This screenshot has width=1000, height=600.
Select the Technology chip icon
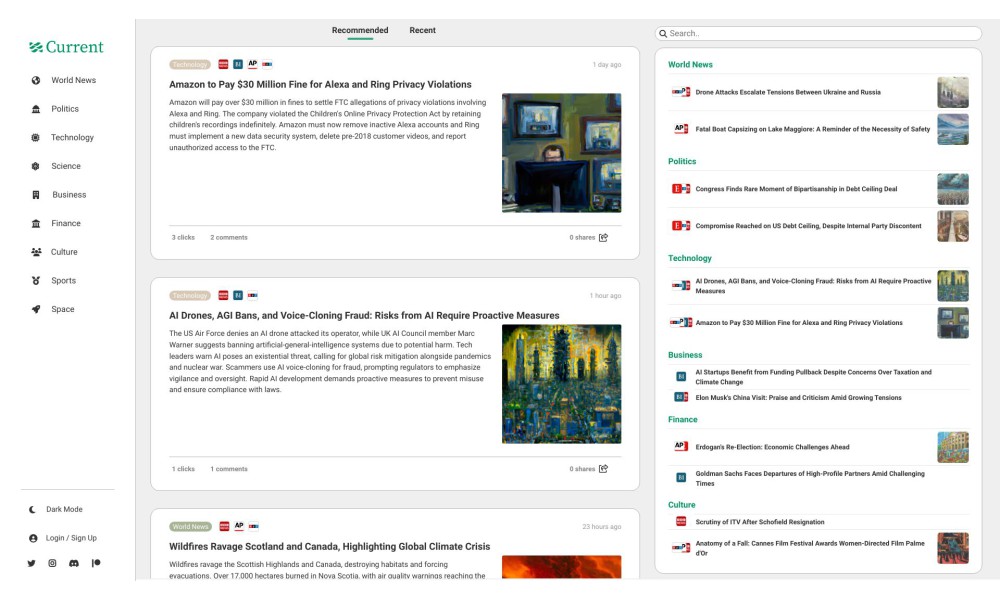tap(36, 138)
